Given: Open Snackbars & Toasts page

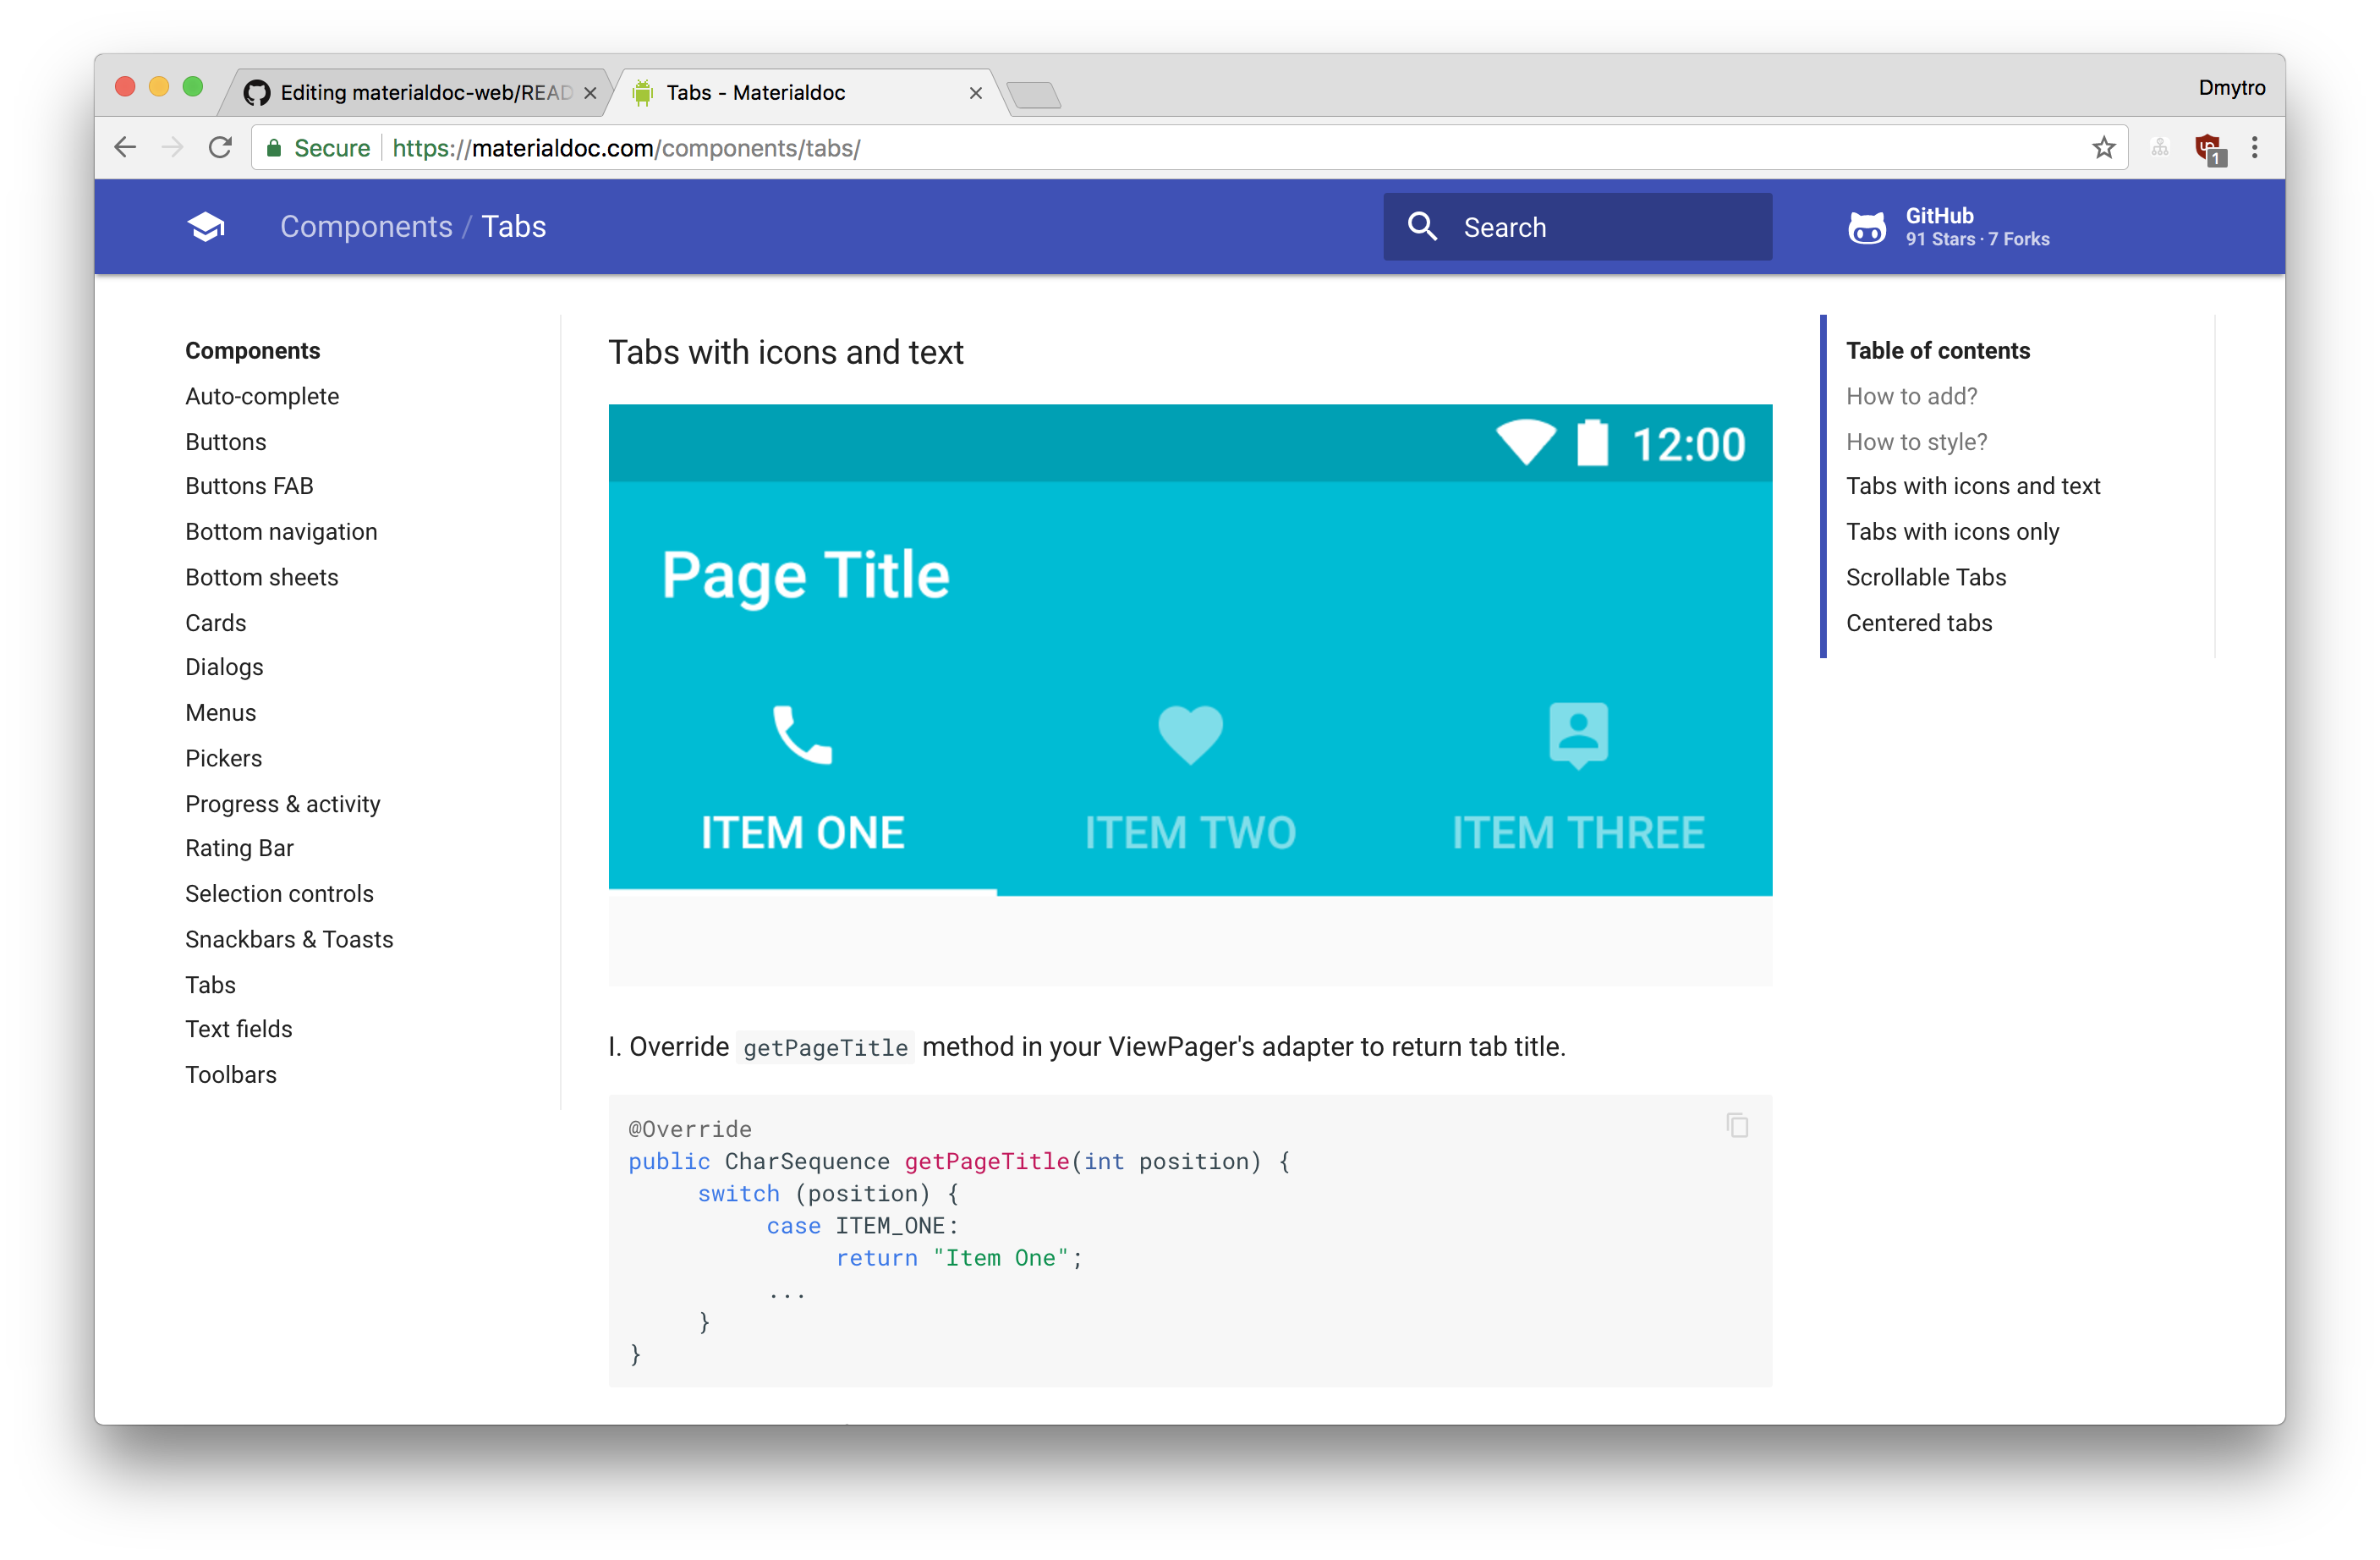Looking at the screenshot, I should (289, 939).
